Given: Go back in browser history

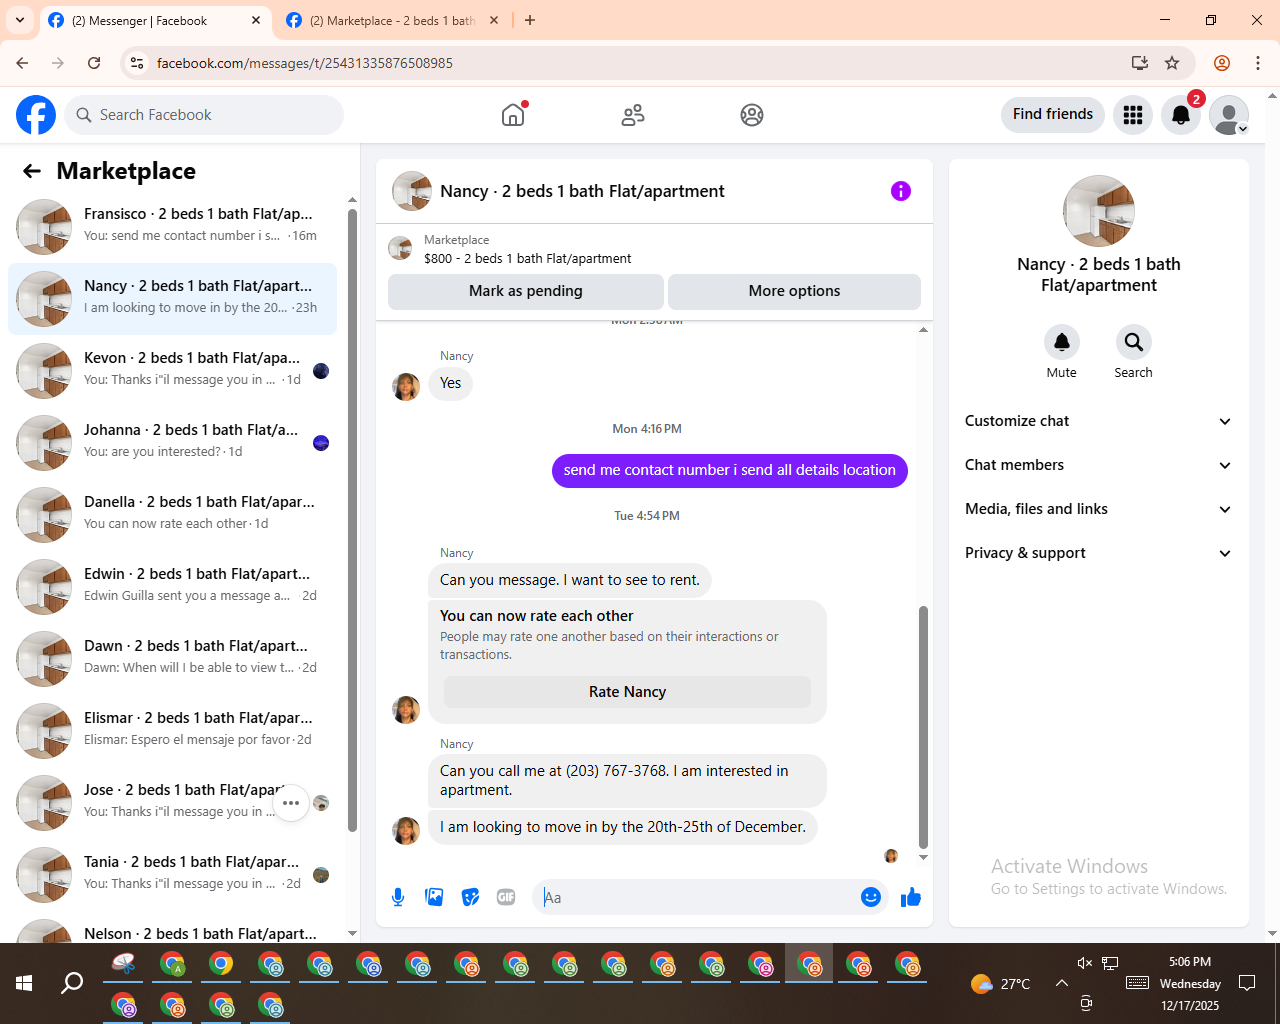Looking at the screenshot, I should click(22, 63).
